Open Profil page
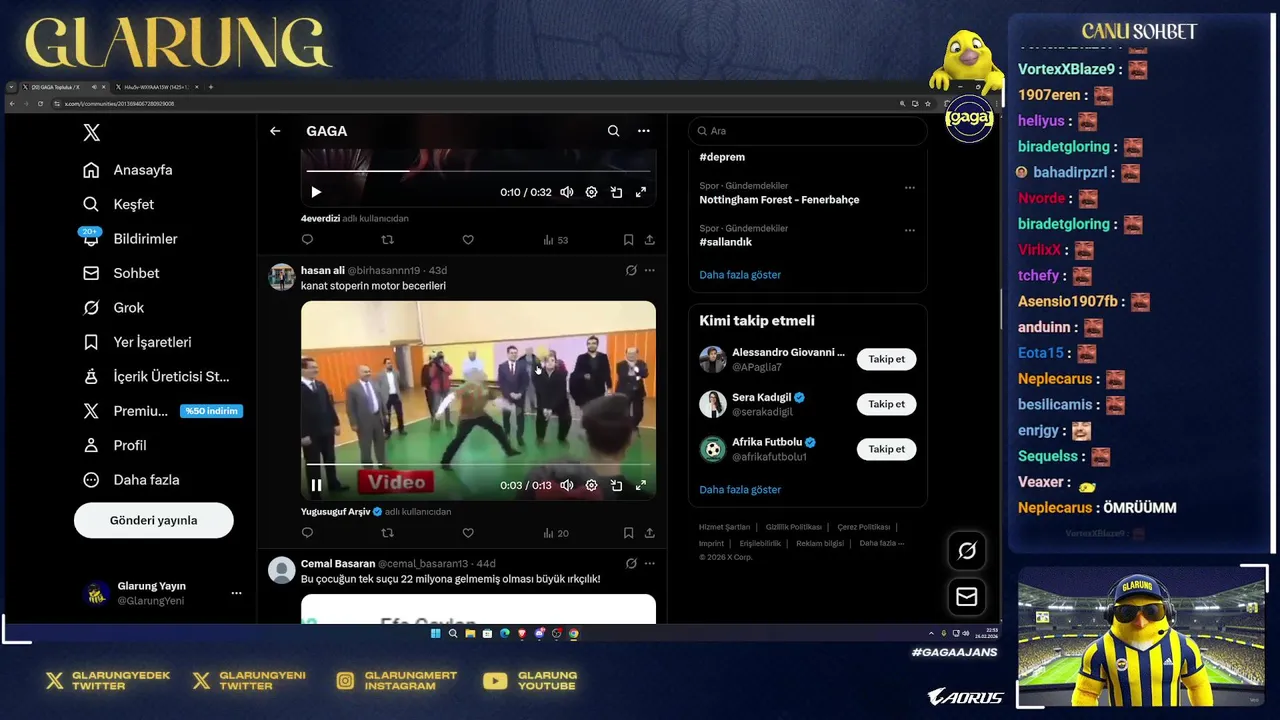Screen dimensions: 1280x720 point(114,445)
